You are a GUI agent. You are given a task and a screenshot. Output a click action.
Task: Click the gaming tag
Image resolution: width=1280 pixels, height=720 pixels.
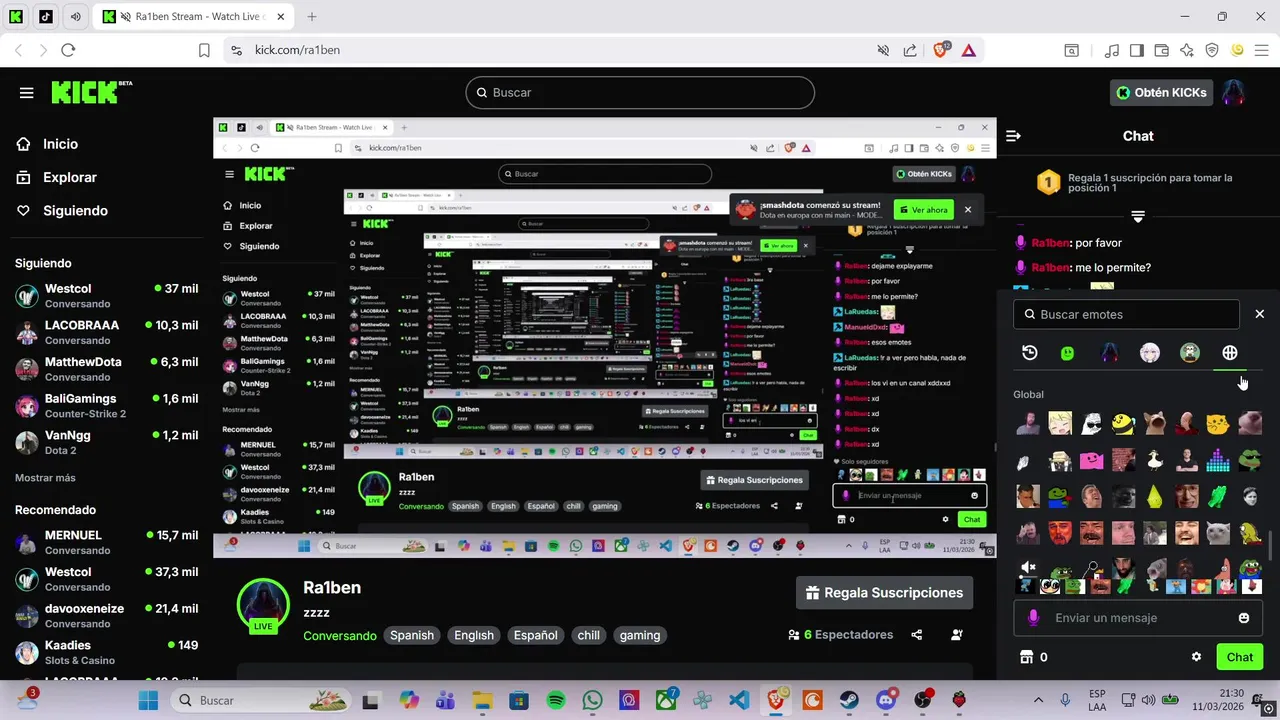(640, 635)
